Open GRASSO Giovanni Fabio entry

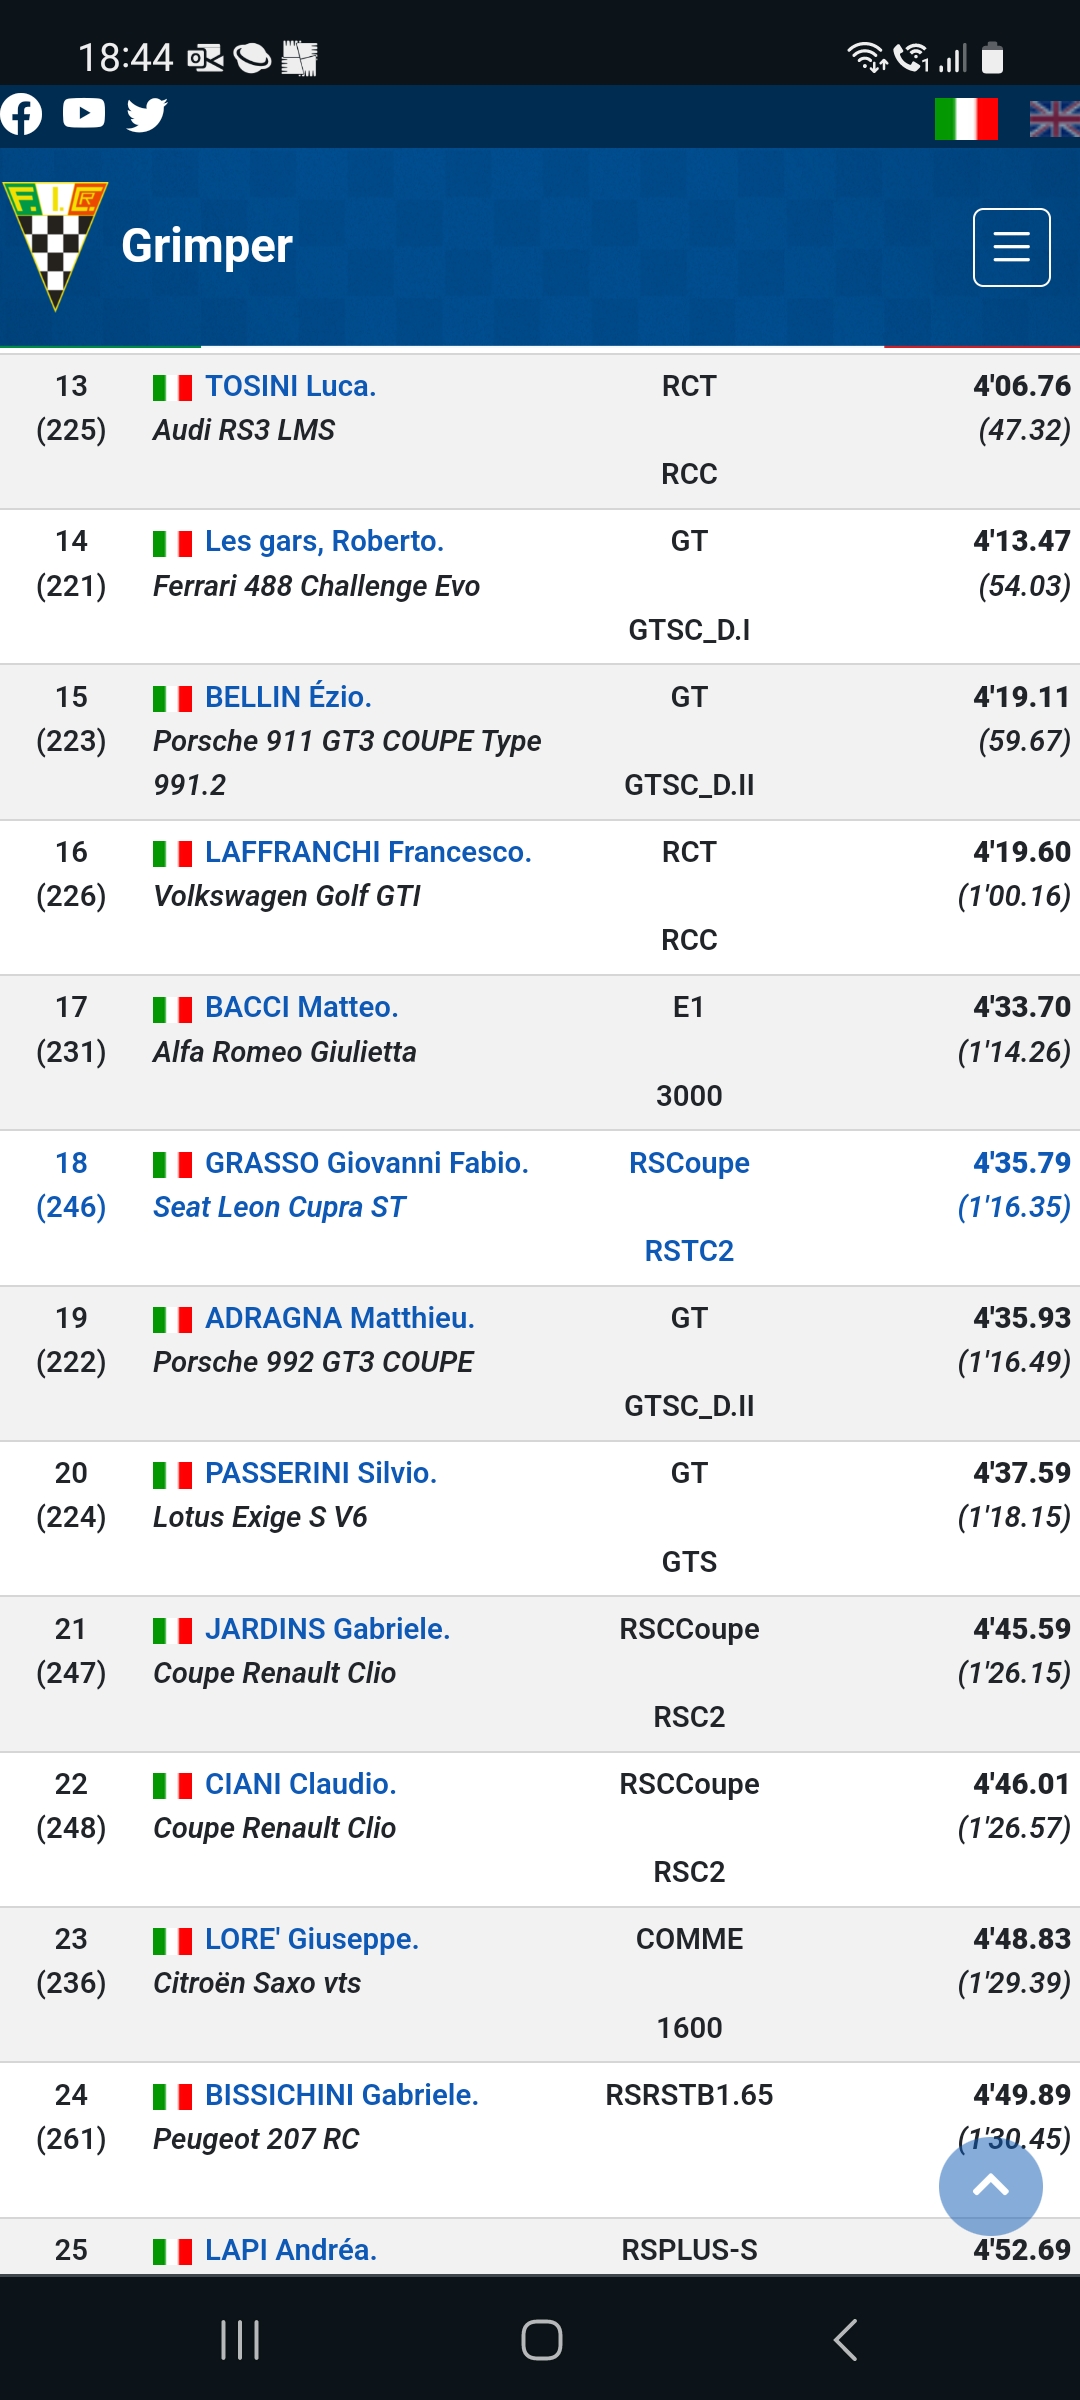[x=366, y=1163]
